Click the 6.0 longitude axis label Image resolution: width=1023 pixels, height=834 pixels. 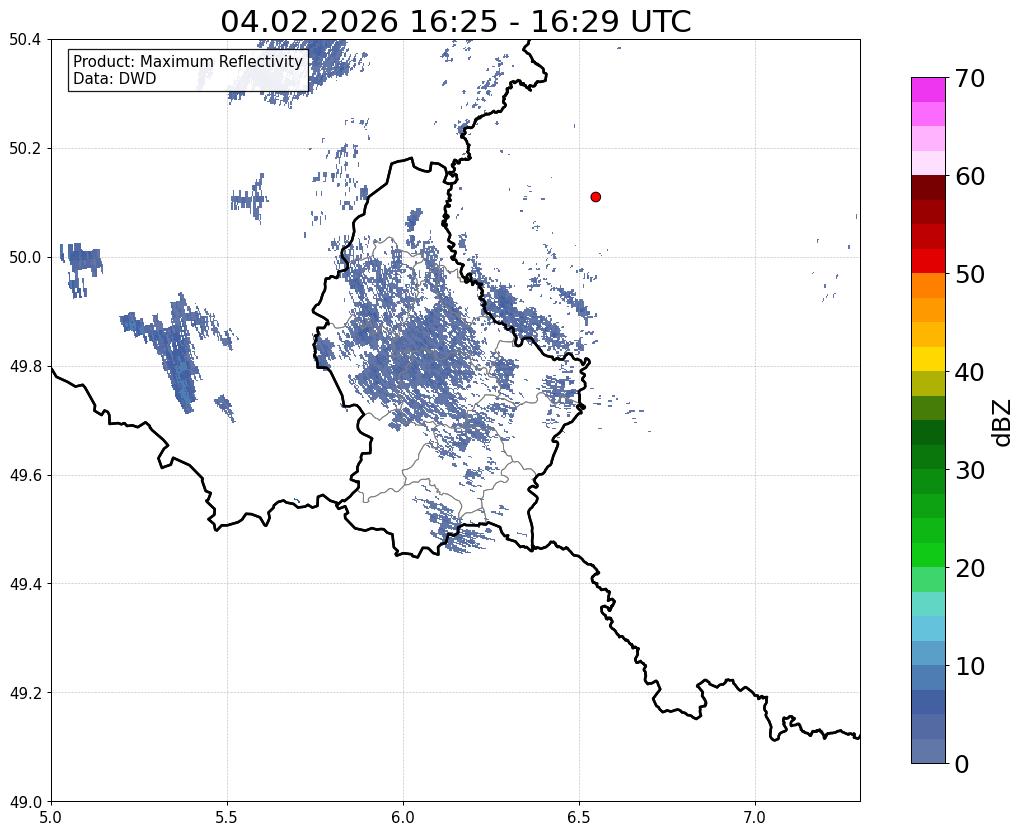403,817
